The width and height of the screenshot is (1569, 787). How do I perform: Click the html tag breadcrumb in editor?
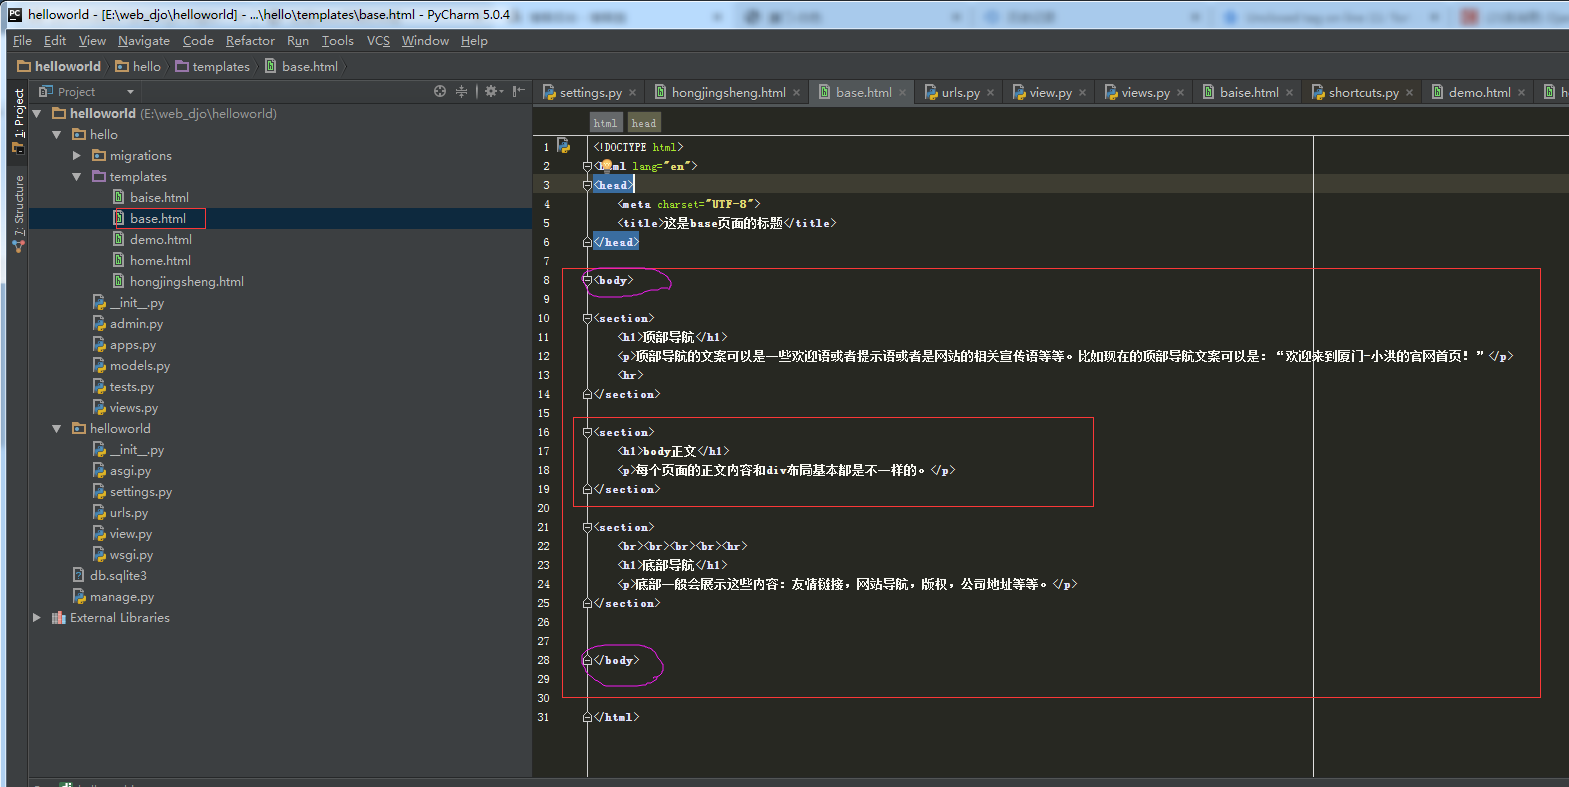coord(605,123)
